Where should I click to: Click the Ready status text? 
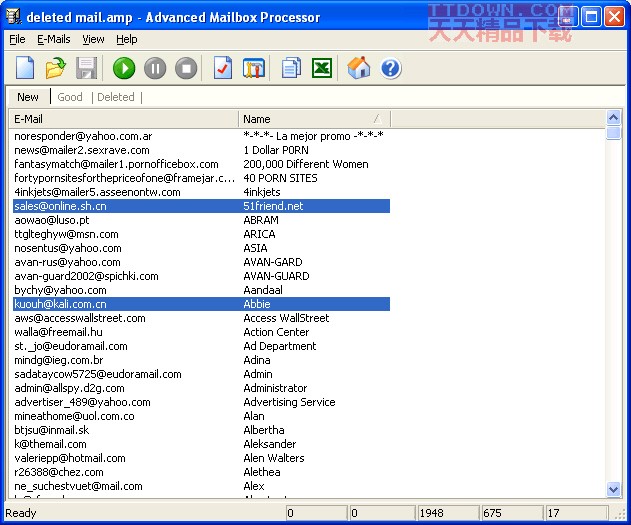point(21,513)
